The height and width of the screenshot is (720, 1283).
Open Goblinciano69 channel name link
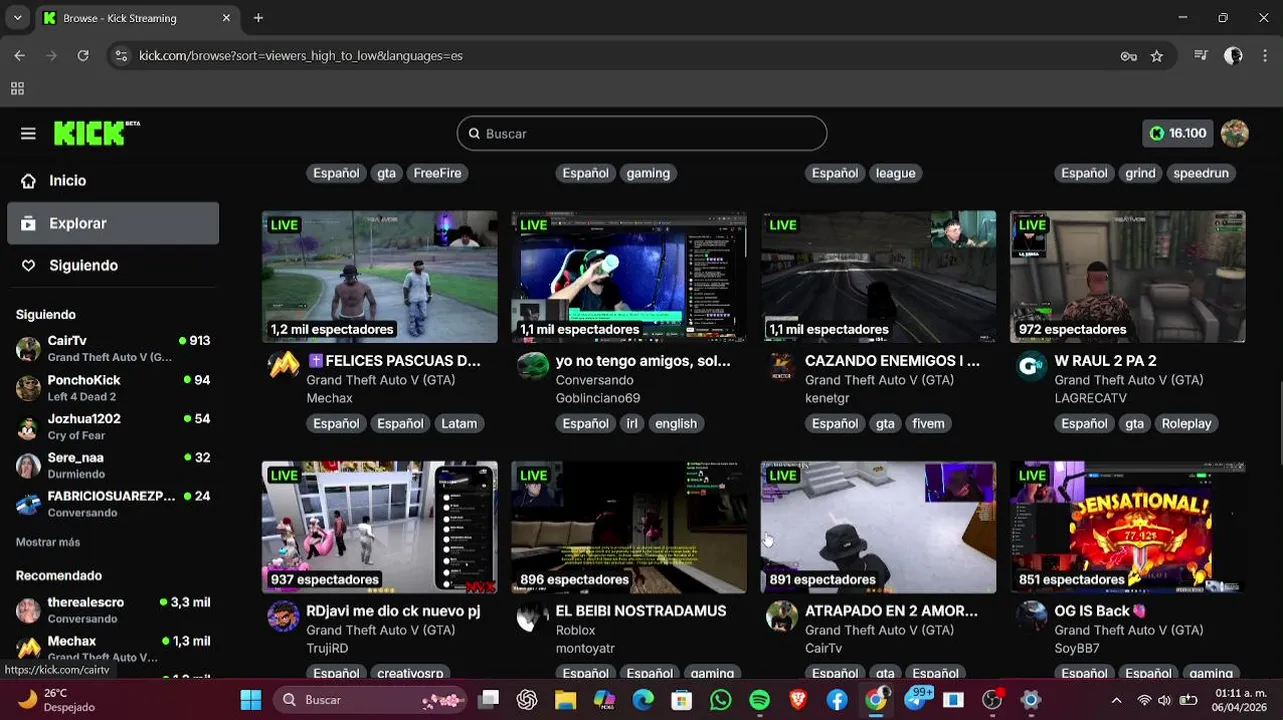click(x=598, y=398)
